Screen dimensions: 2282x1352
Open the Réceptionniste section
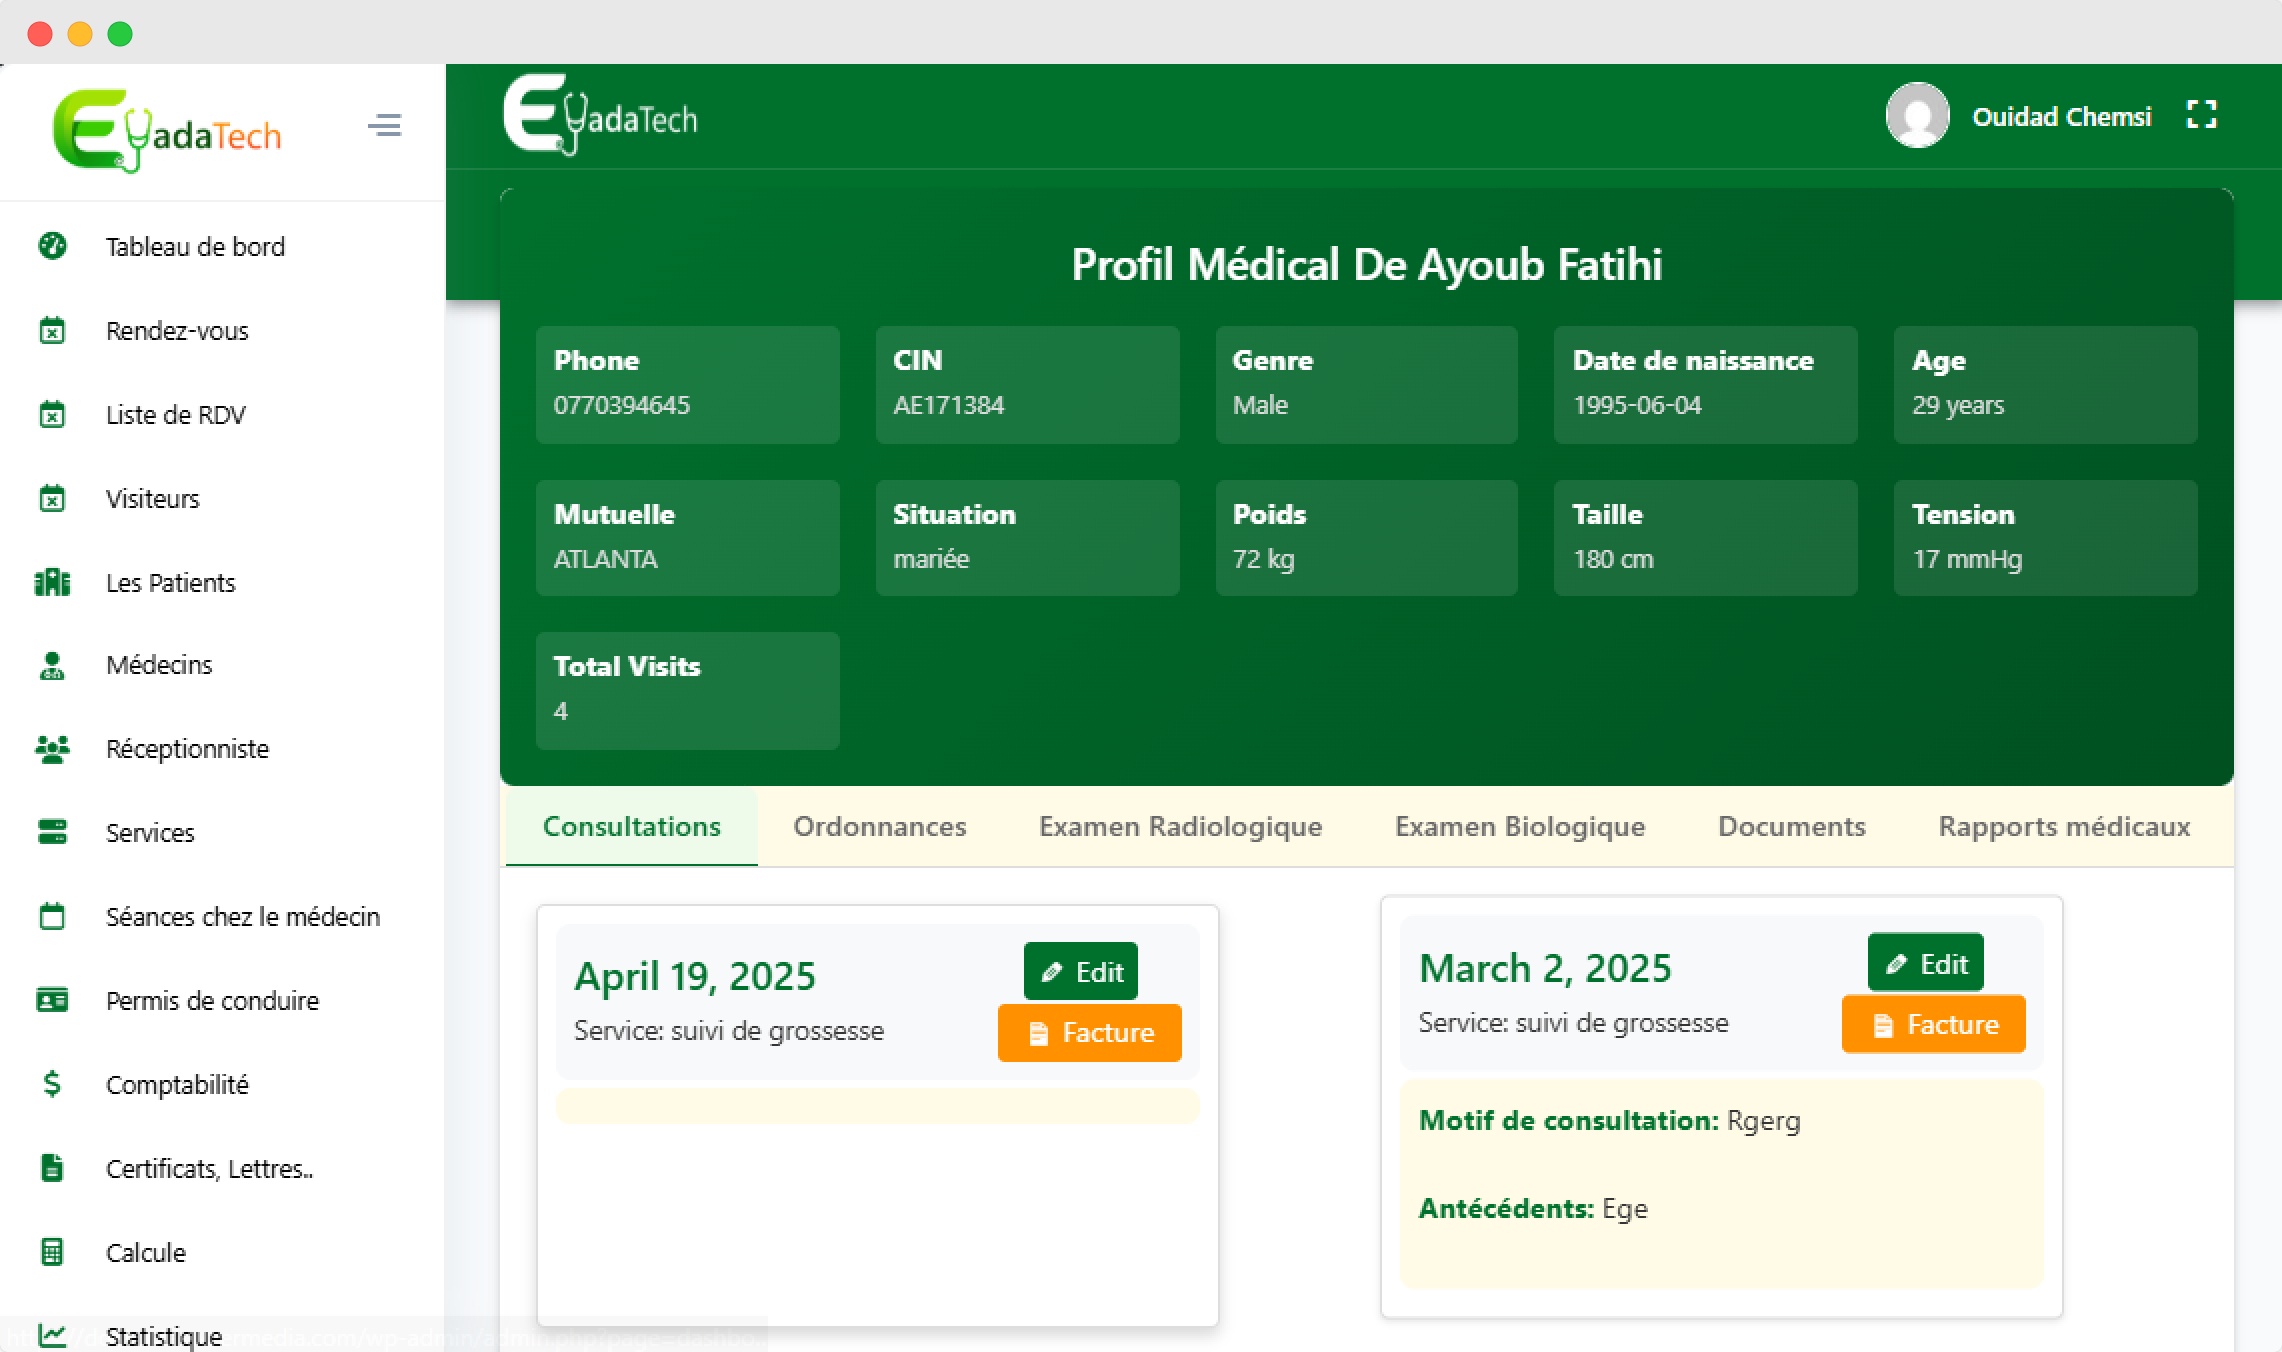(x=188, y=749)
